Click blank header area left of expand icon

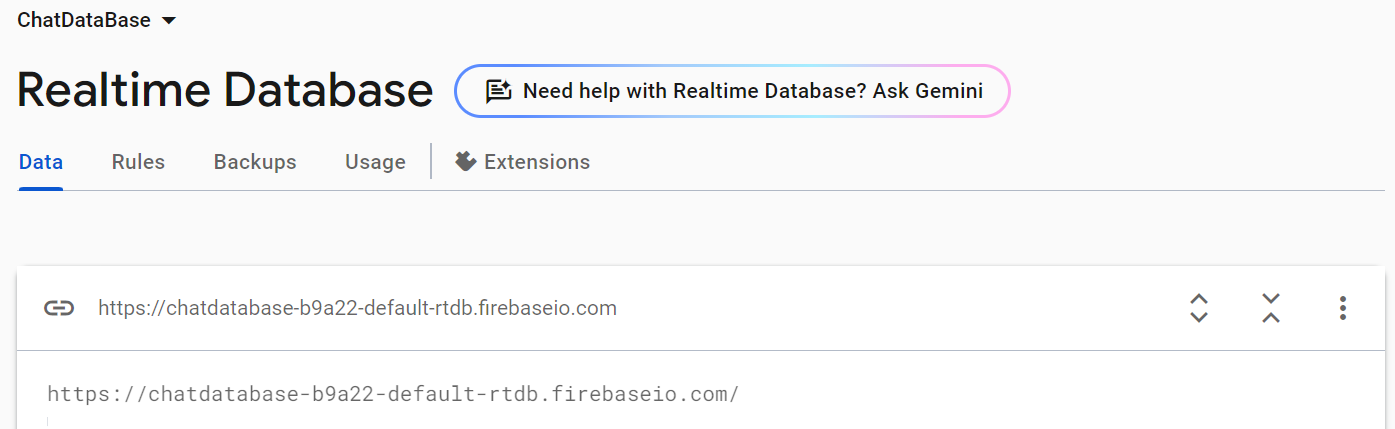pyautogui.click(x=900, y=308)
